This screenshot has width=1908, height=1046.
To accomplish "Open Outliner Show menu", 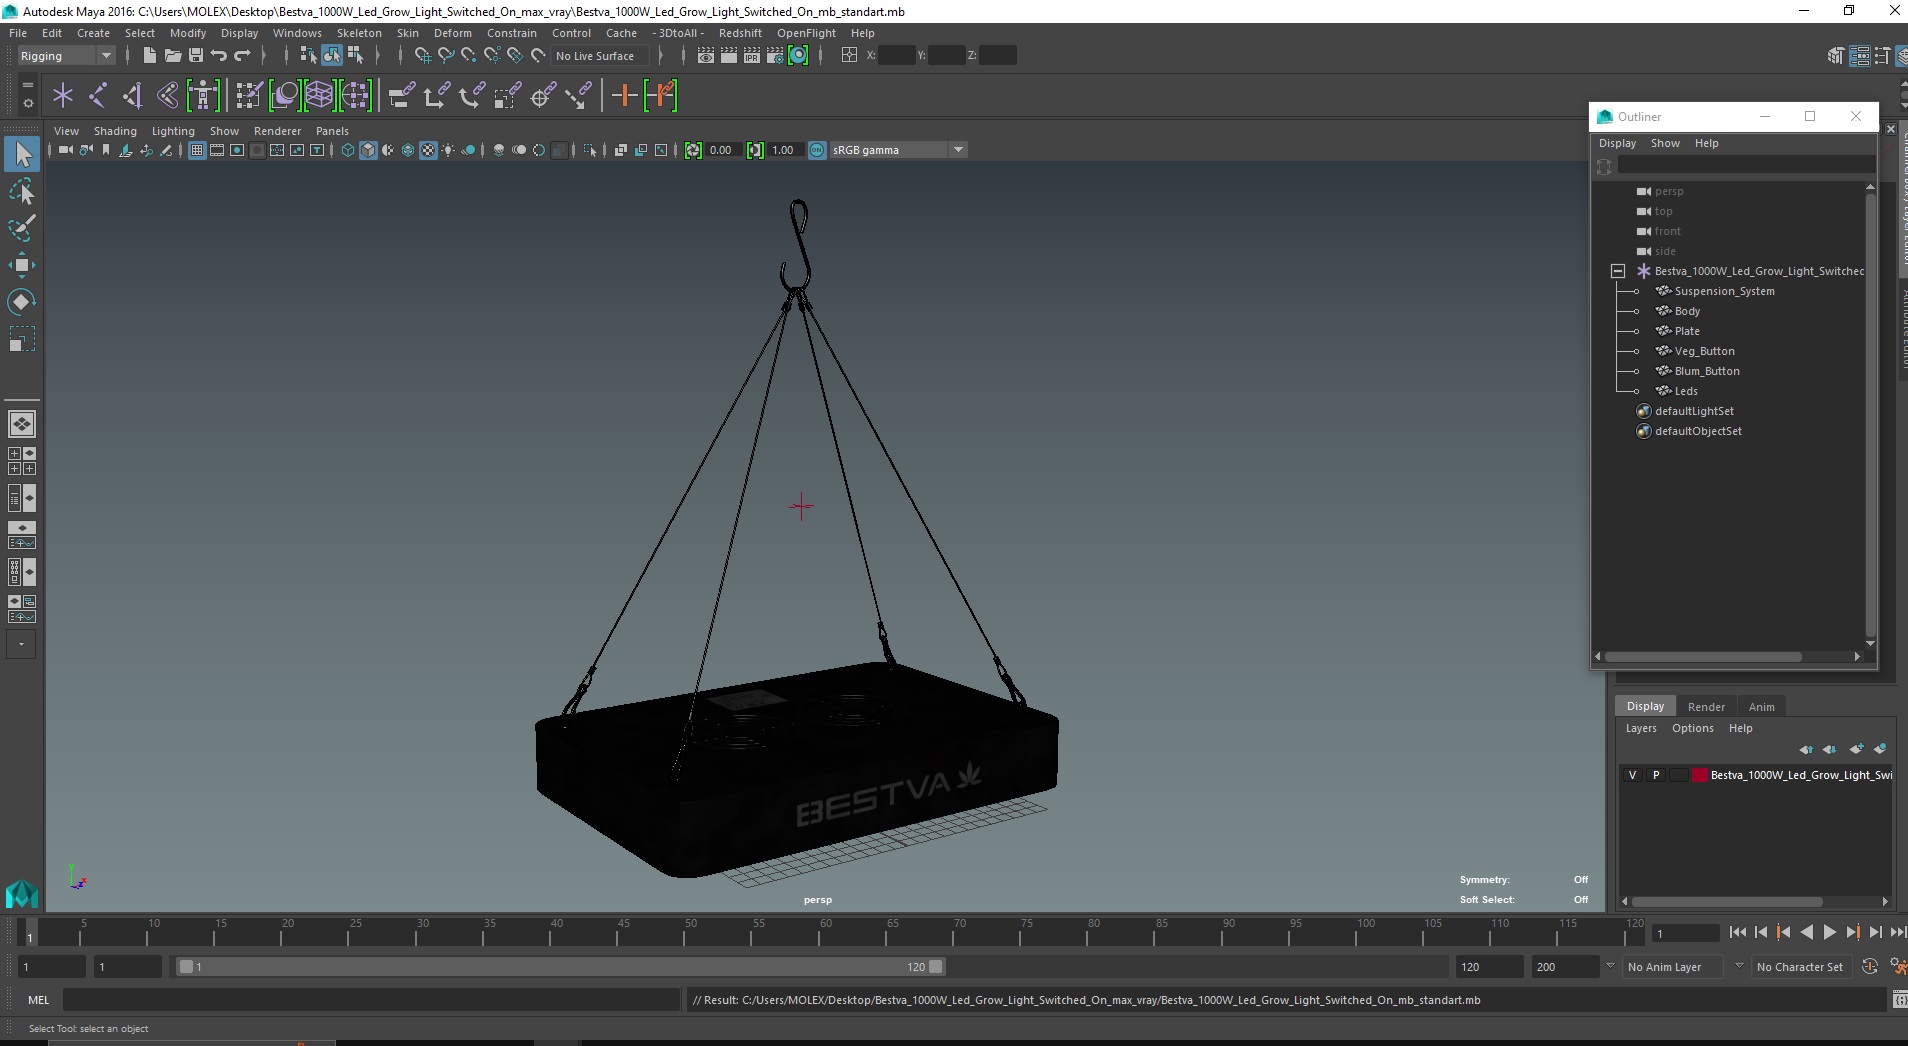I will coord(1665,143).
